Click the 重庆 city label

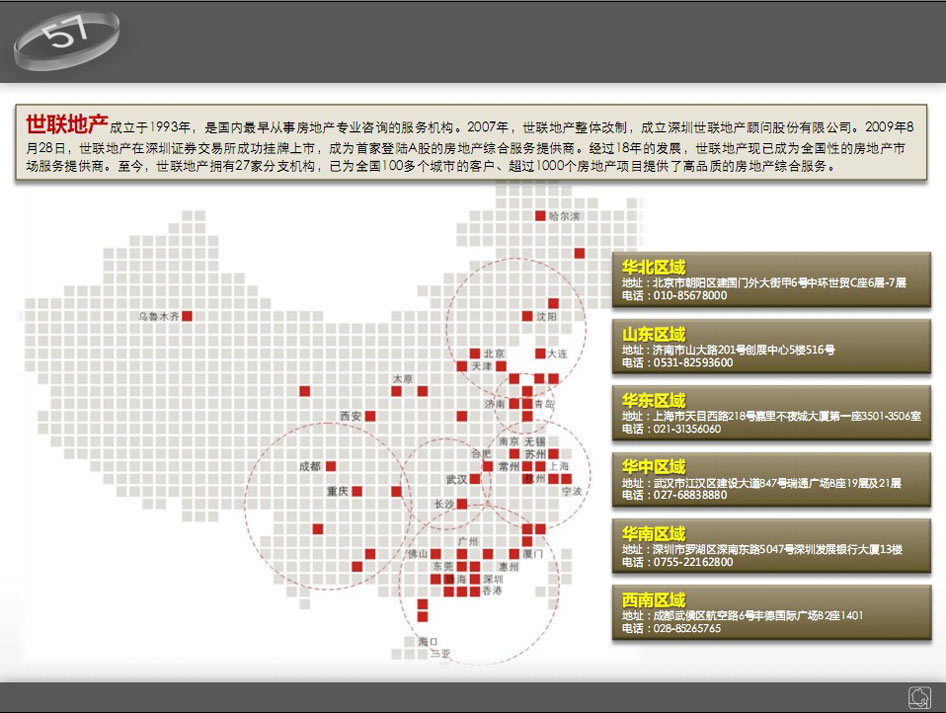click(x=337, y=492)
